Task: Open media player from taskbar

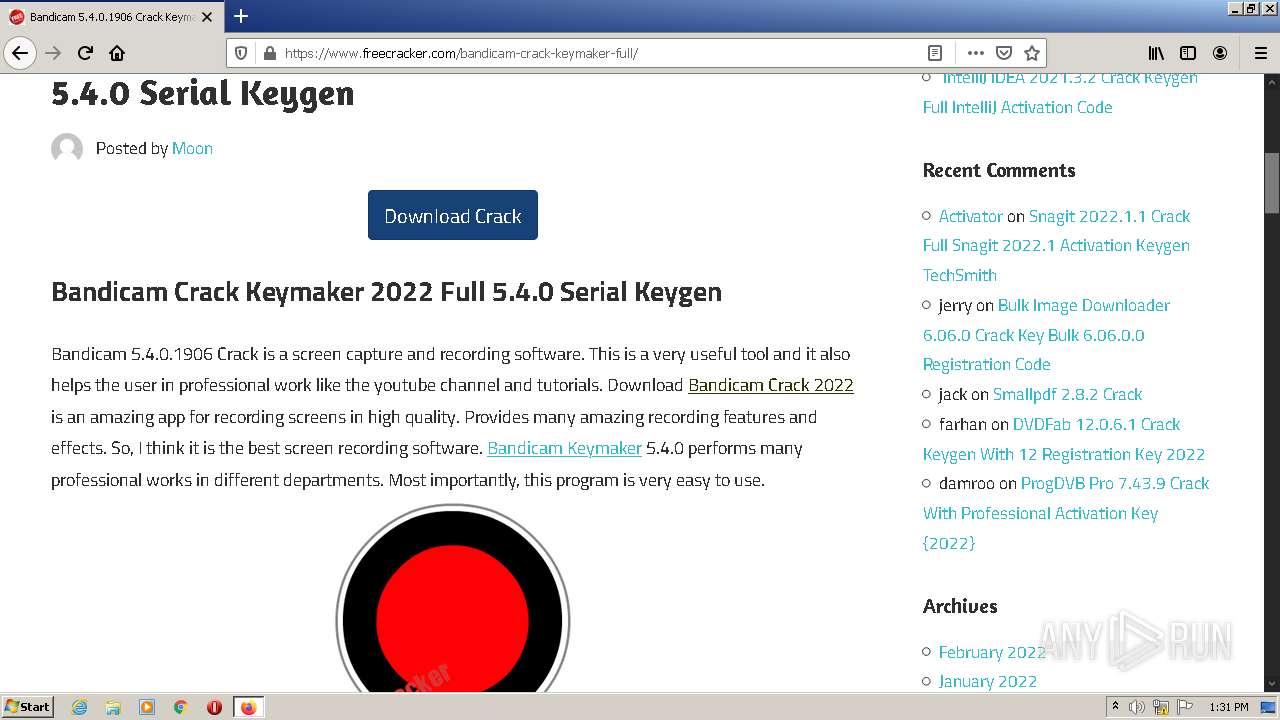Action: (147, 707)
